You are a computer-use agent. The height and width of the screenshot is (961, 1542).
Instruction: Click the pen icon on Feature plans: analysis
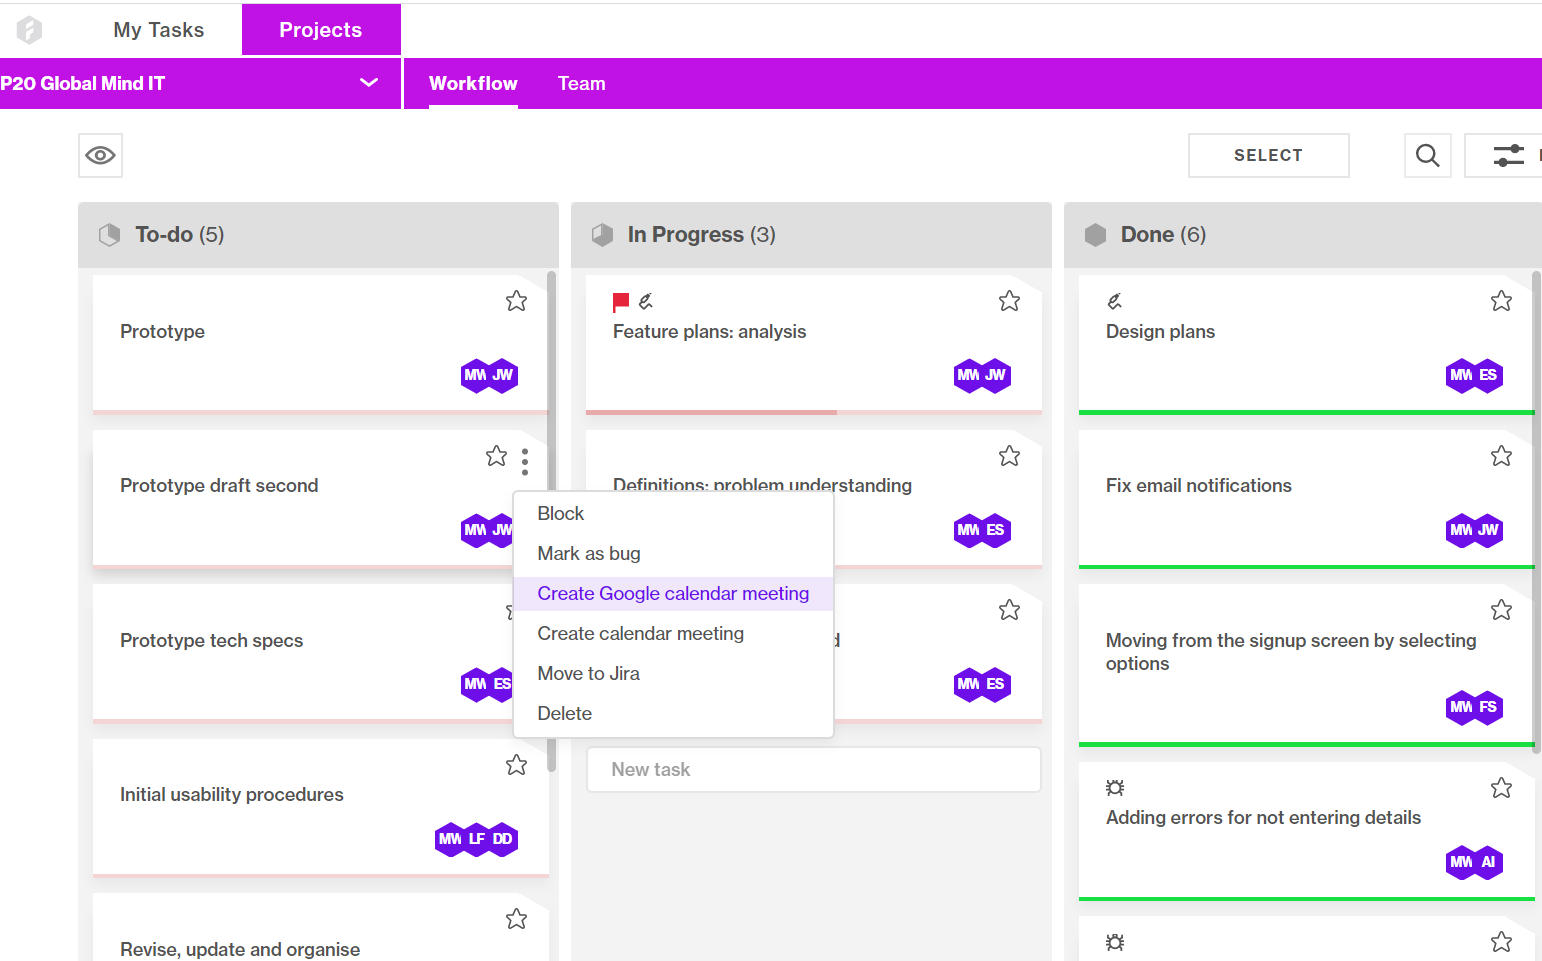click(646, 301)
